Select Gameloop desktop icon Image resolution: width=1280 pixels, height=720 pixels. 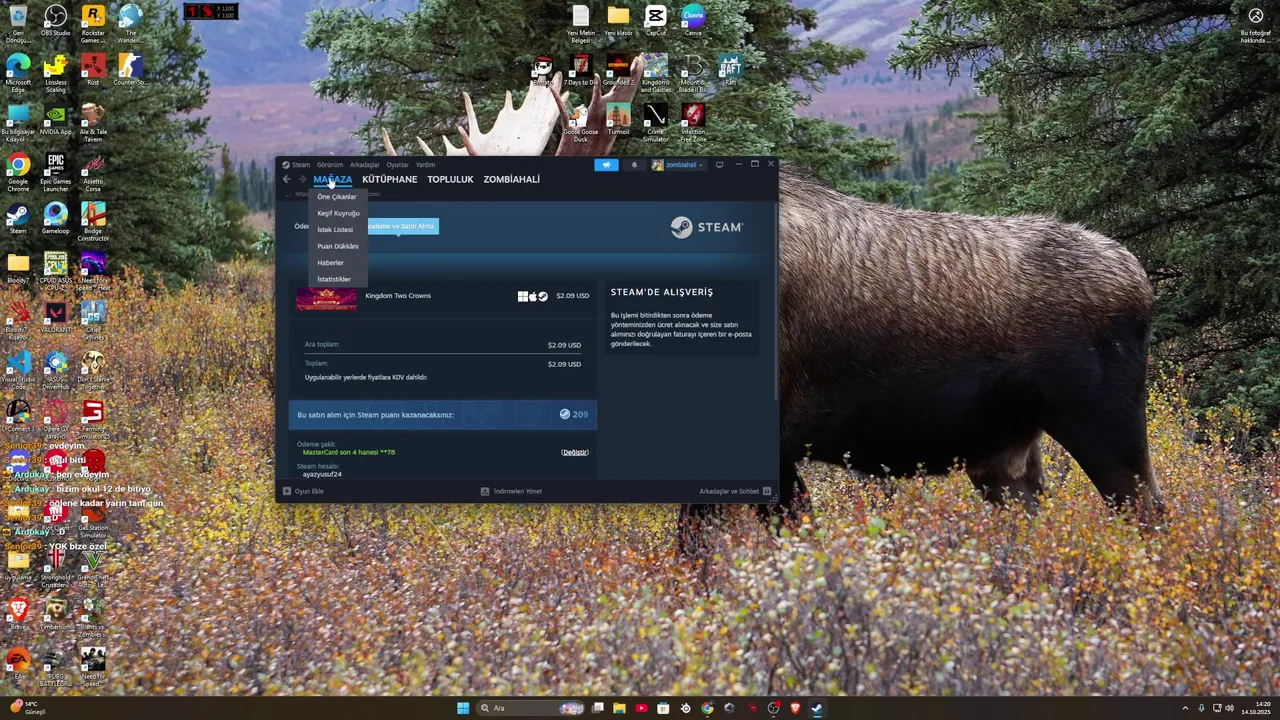coord(56,219)
